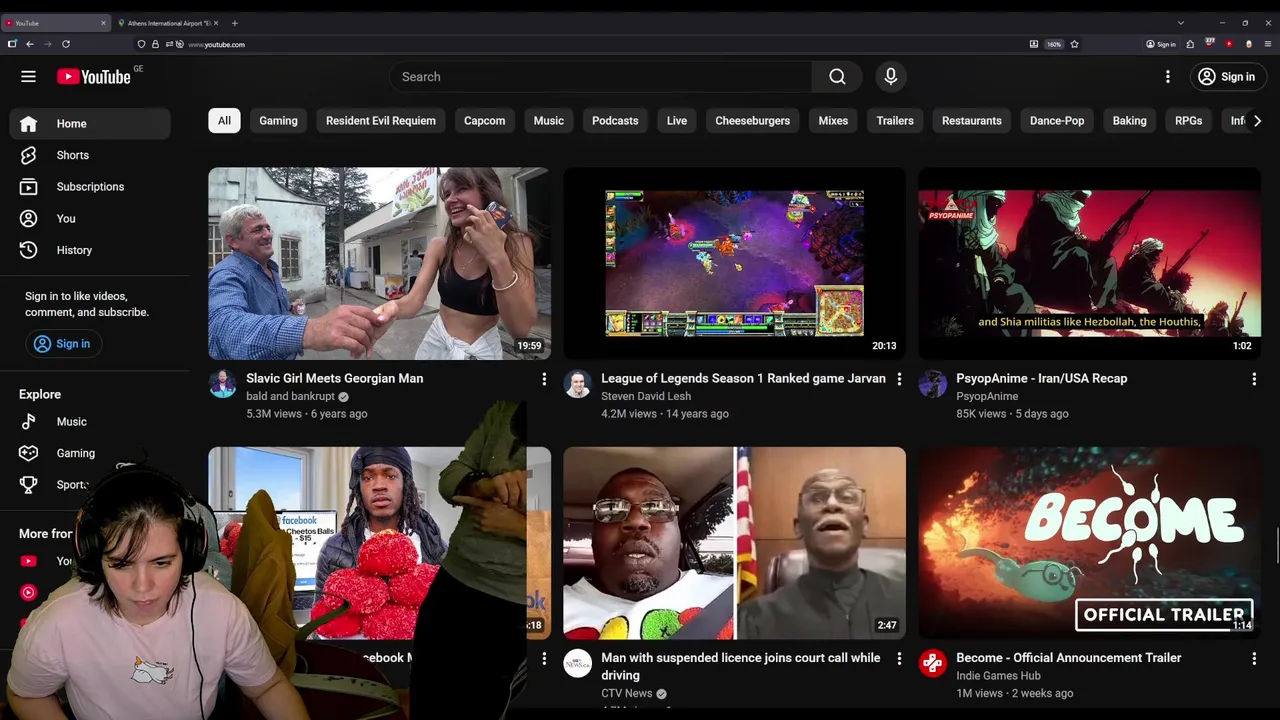Select the Live chip
The height and width of the screenshot is (720, 1280).
677,121
